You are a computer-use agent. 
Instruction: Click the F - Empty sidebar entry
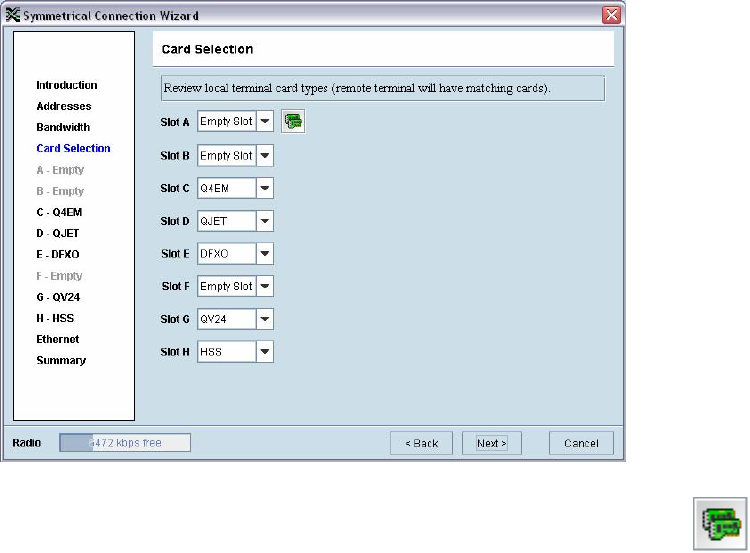59,276
